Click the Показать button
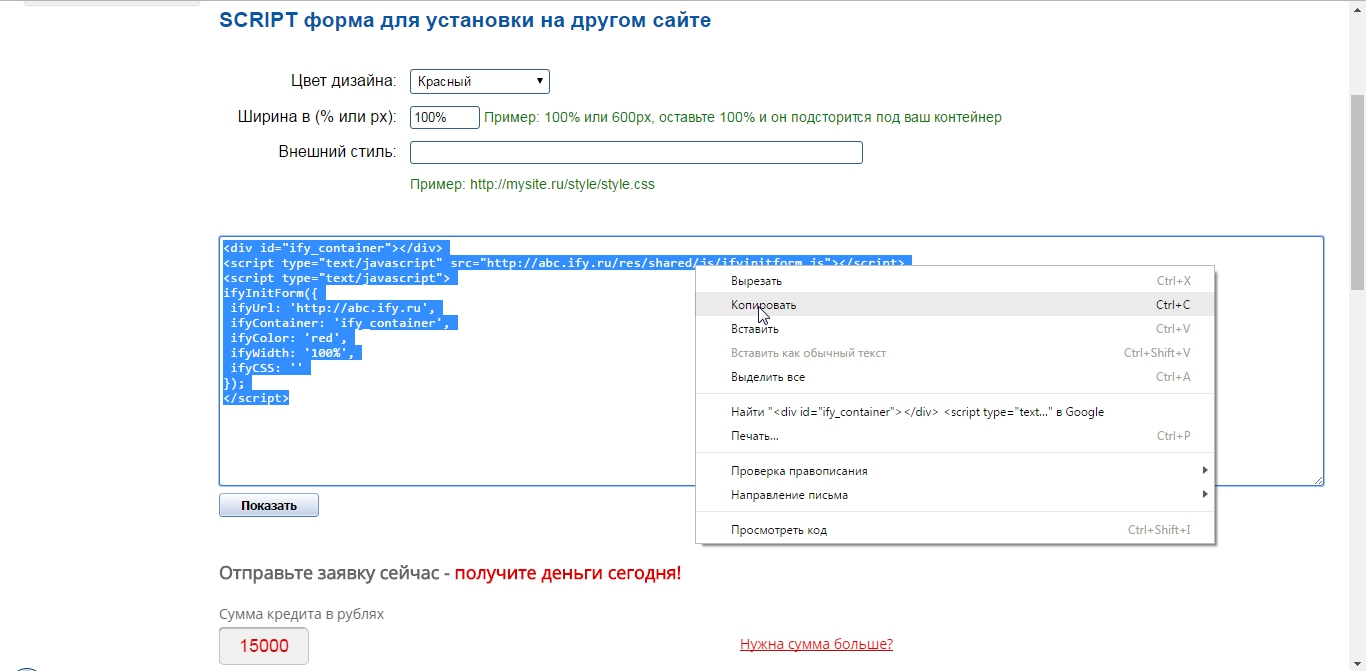Screen dimensions: 1366x671 point(269,505)
